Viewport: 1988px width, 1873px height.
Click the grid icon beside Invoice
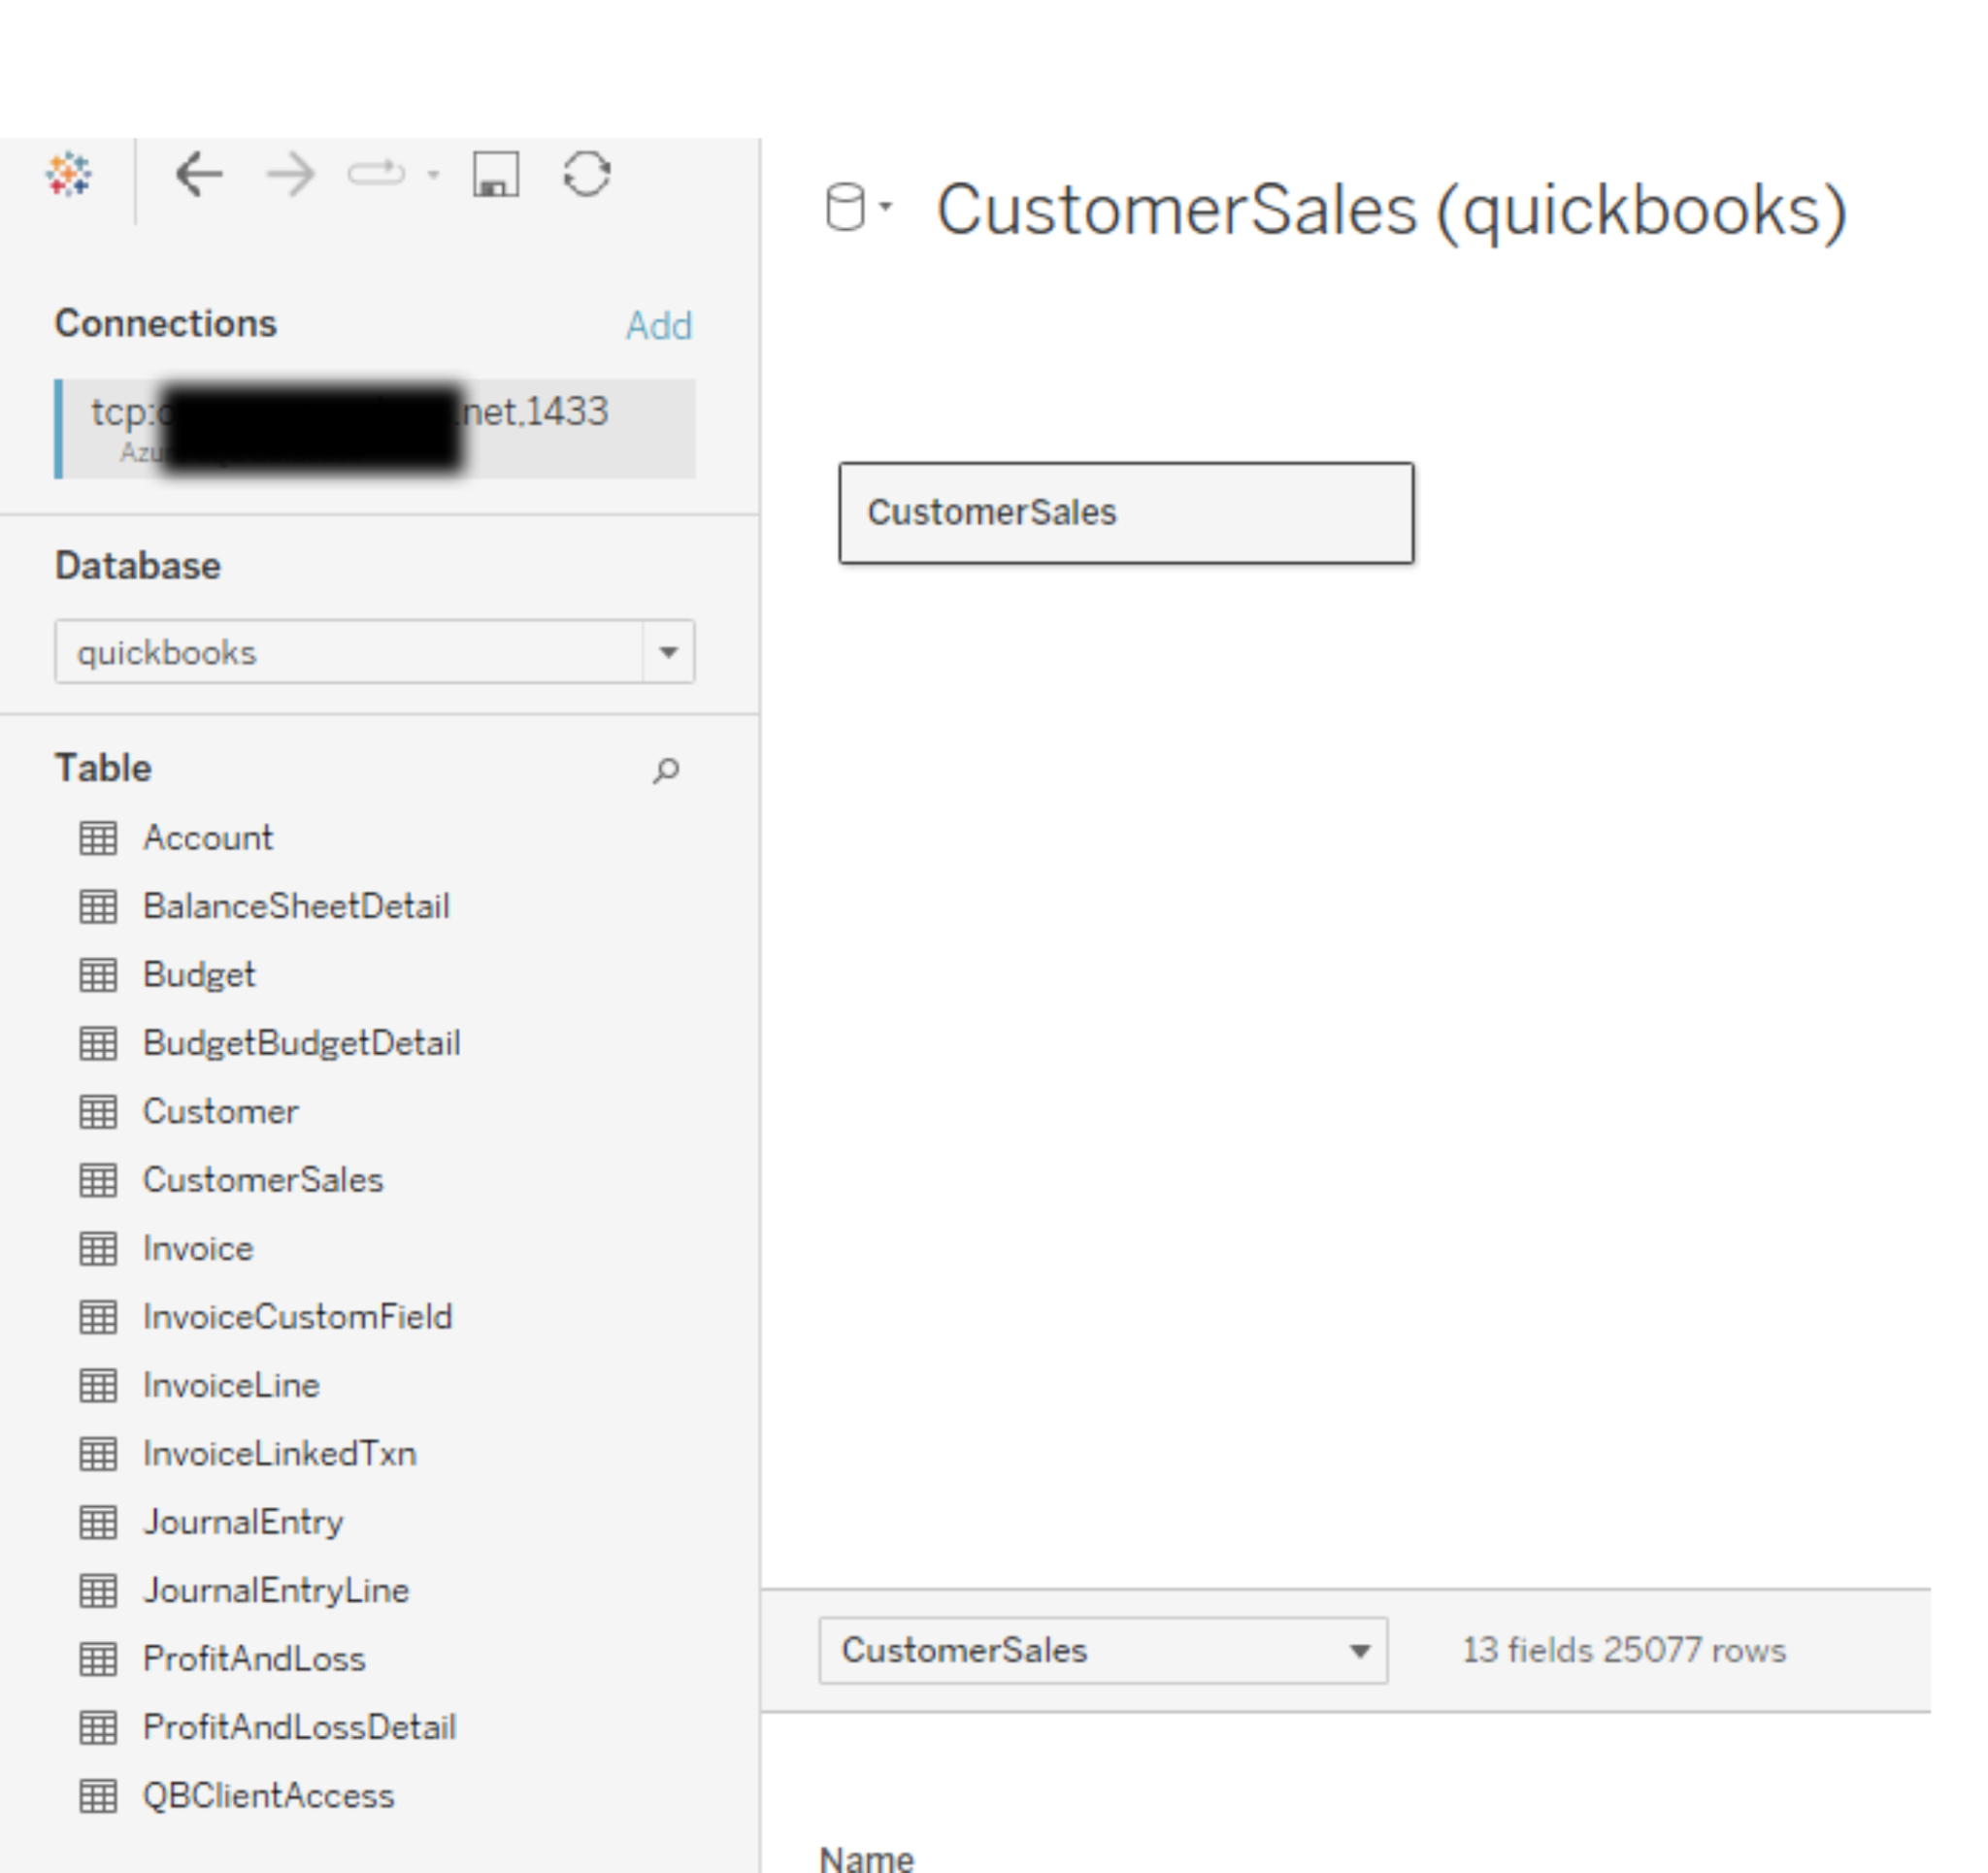[x=97, y=1248]
